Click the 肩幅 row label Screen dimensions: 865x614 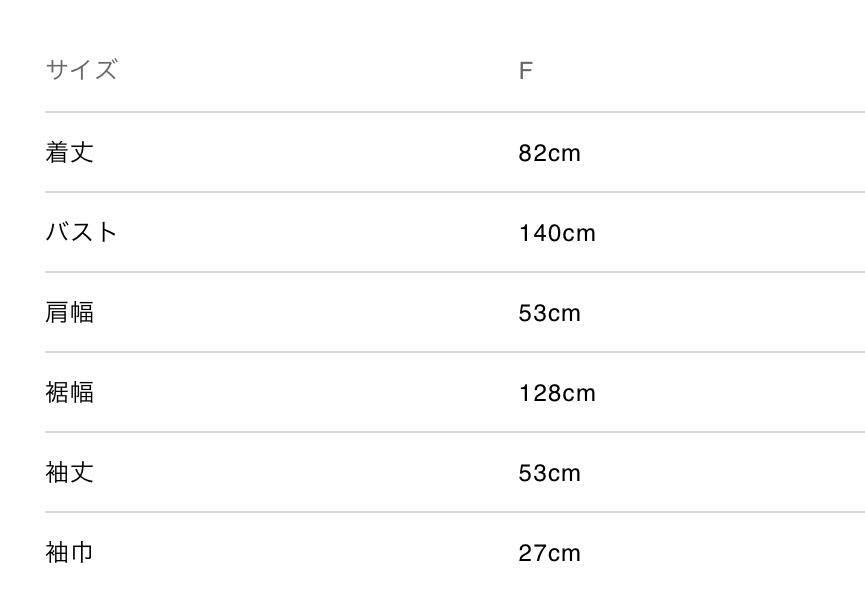[x=69, y=313]
